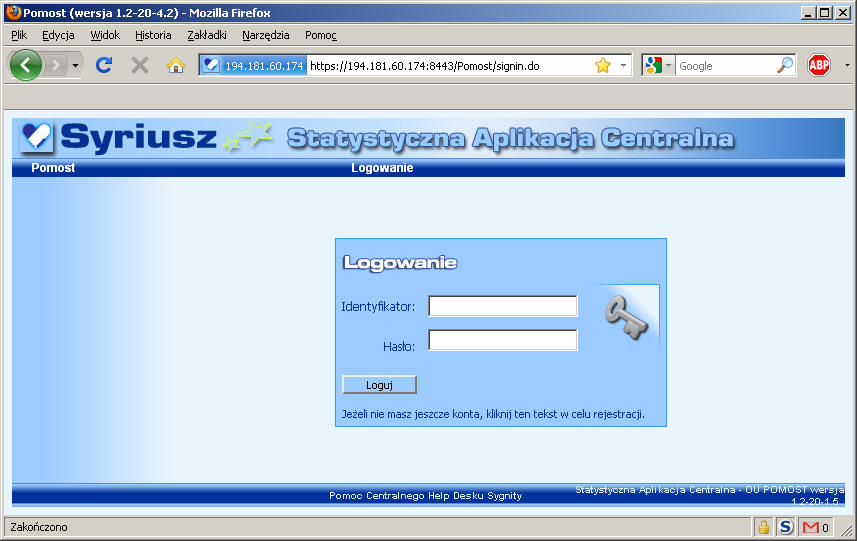The height and width of the screenshot is (541, 857).
Task: Open the Widok menu
Action: 105,35
